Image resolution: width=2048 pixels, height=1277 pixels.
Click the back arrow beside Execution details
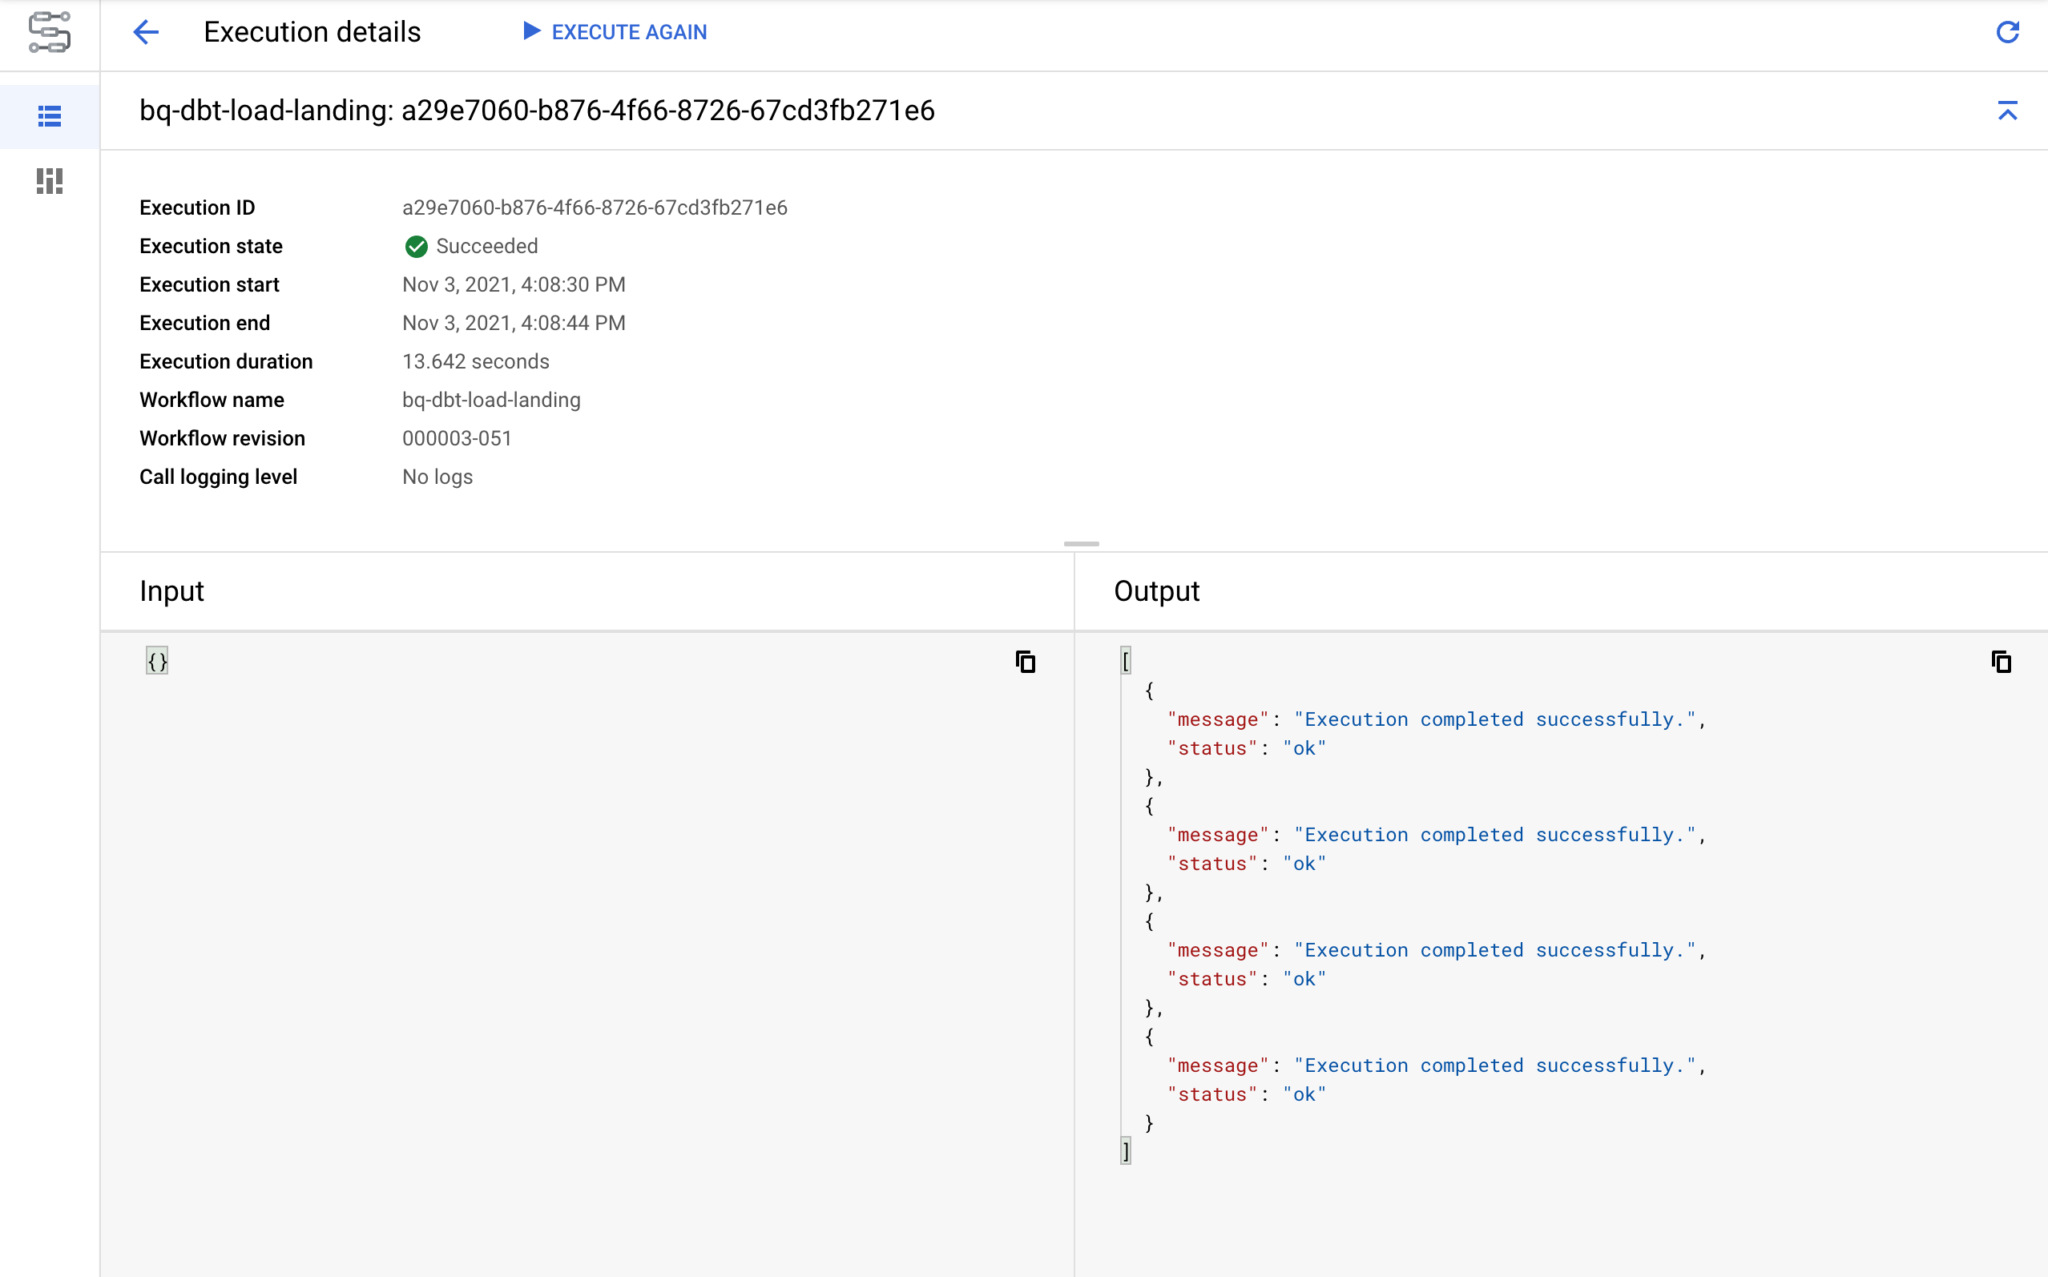click(x=146, y=32)
